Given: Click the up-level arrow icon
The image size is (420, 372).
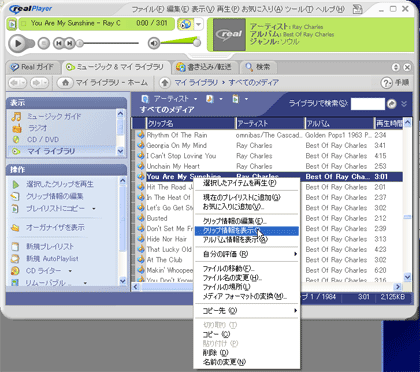Looking at the screenshot, I should coord(164,83).
